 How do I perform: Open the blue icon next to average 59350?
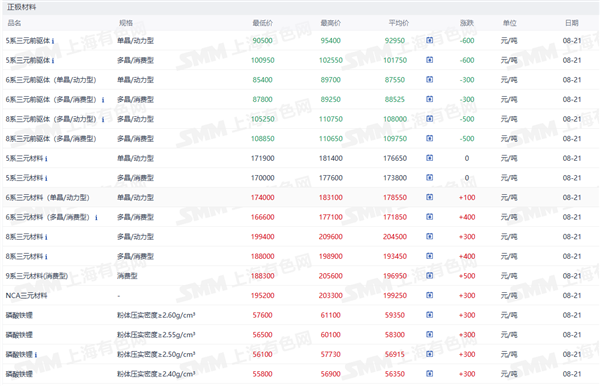(x=429, y=315)
